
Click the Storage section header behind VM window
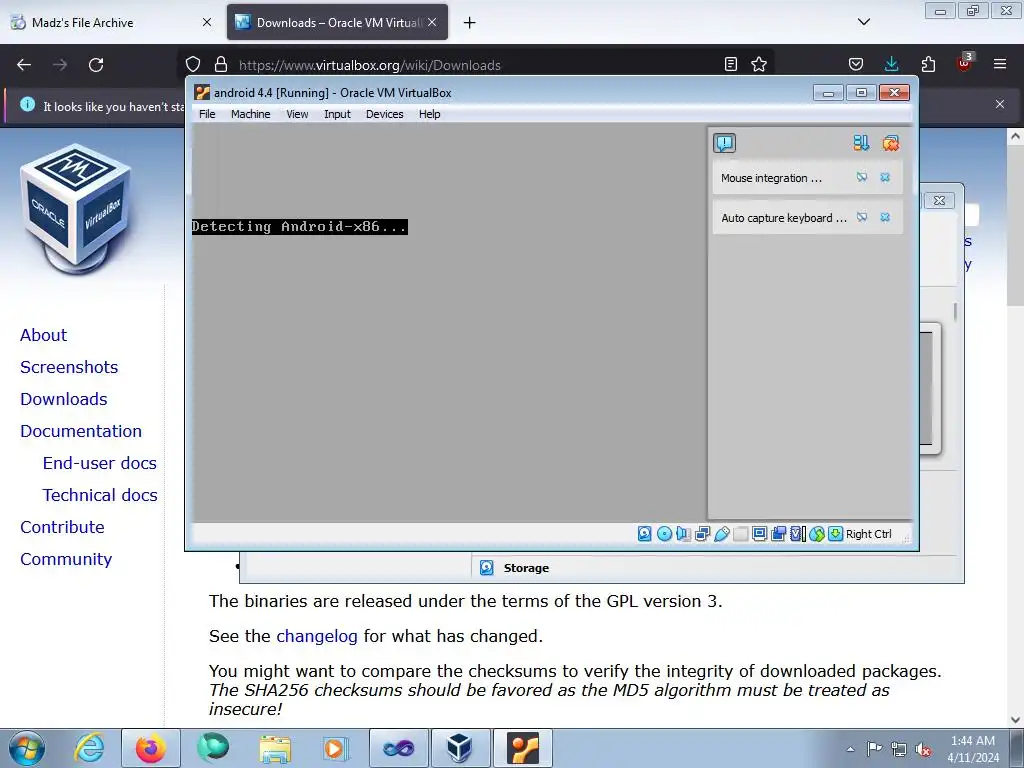(526, 568)
